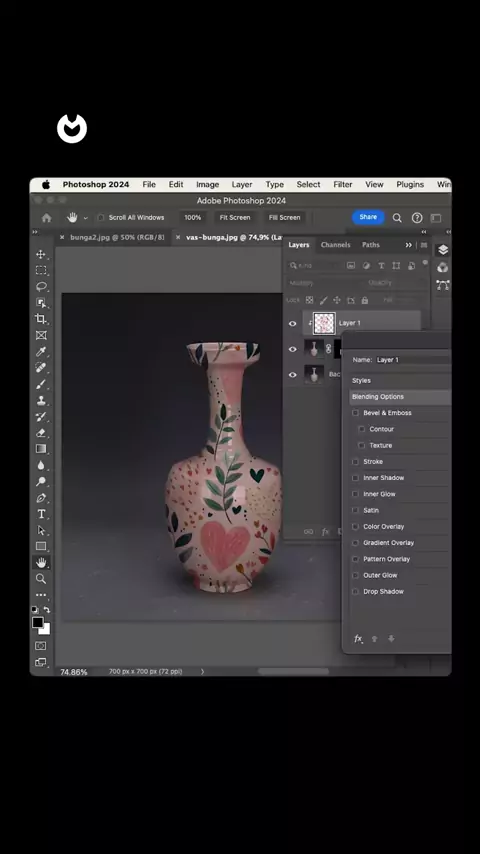Enable the Stroke checkbox
This screenshot has width=480, height=854.
click(355, 462)
